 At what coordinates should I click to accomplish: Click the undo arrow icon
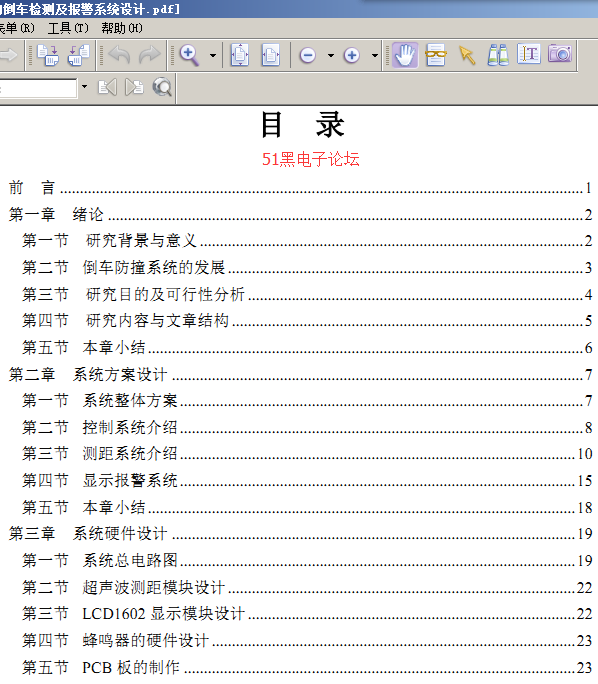coord(119,55)
